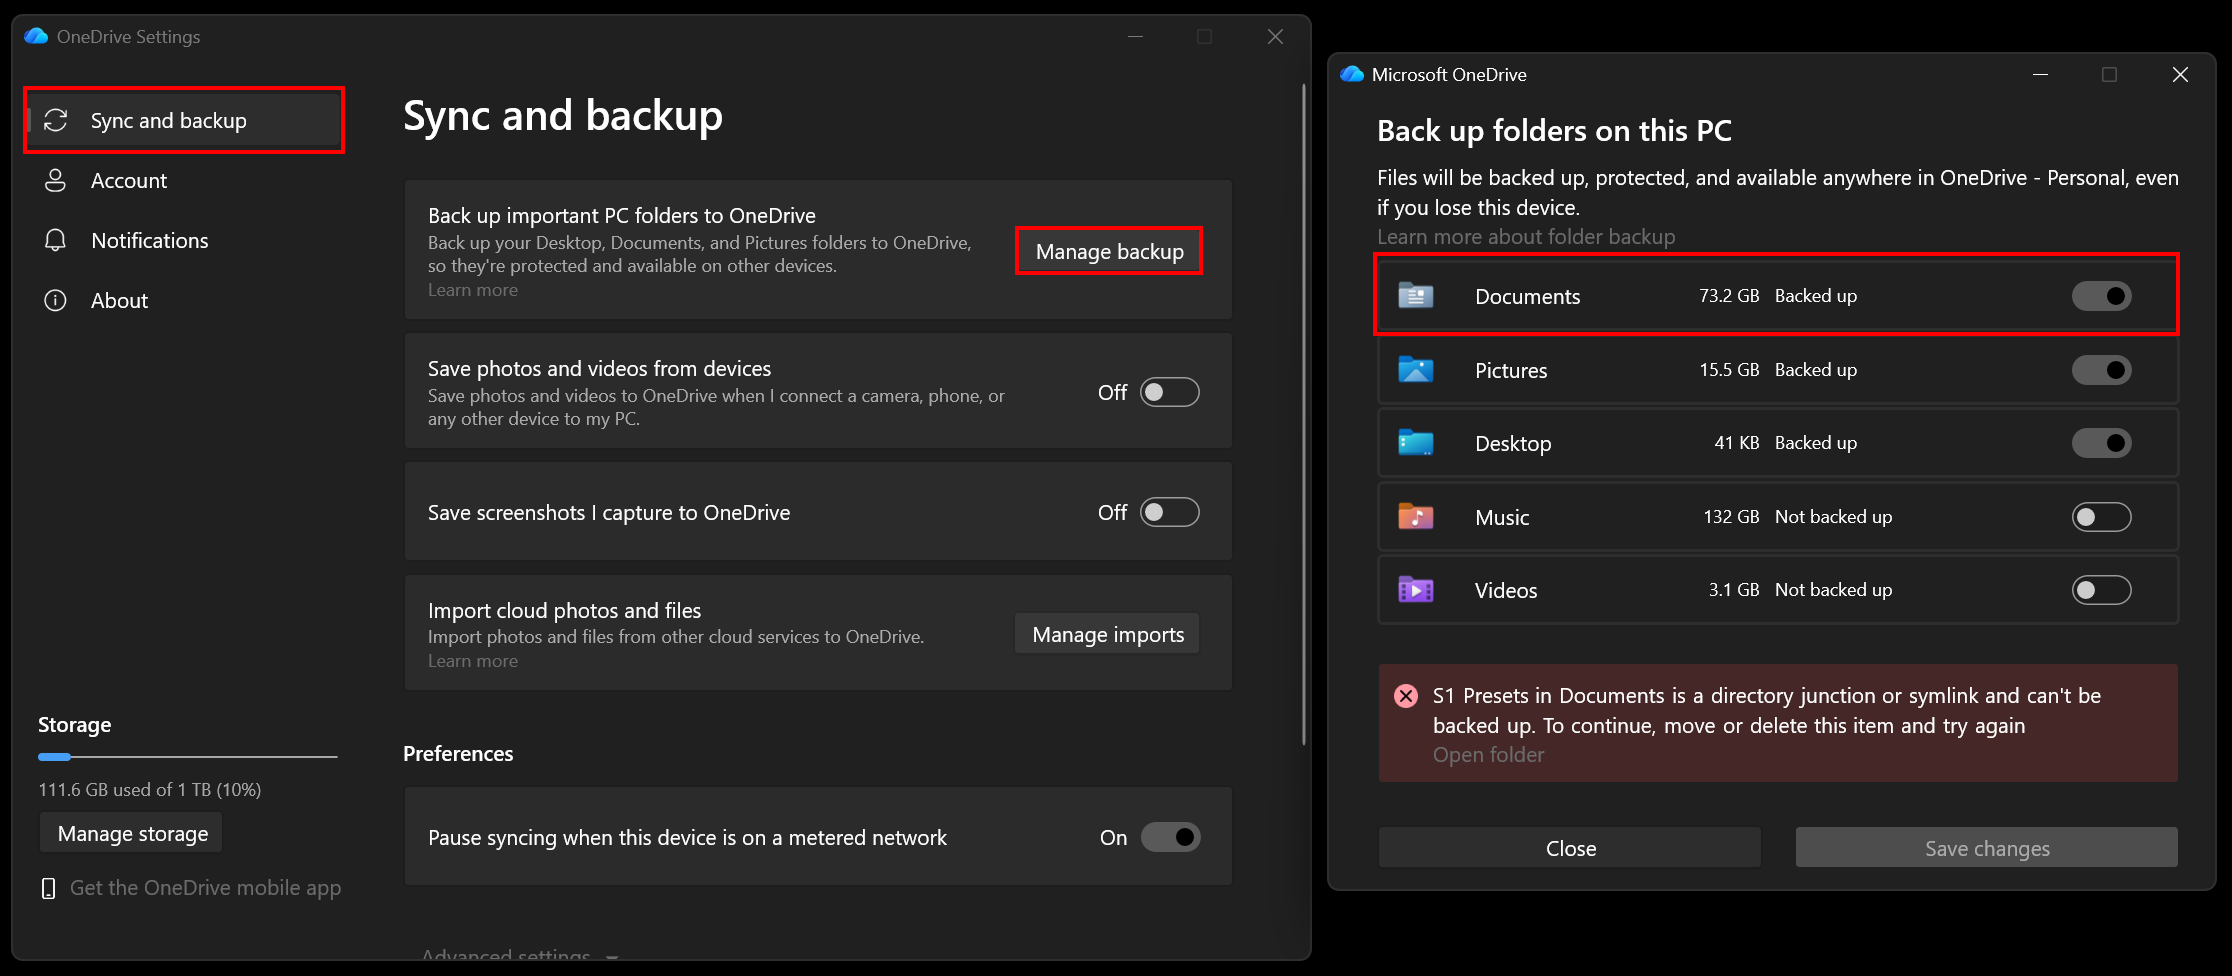Minimize the Microsoft OneDrive dialog
Viewport: 2232px width, 976px height.
tap(2041, 74)
